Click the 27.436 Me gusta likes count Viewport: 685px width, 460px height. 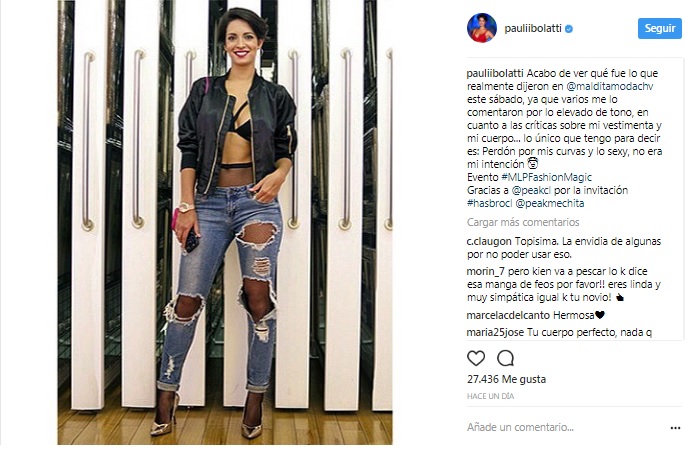[506, 379]
